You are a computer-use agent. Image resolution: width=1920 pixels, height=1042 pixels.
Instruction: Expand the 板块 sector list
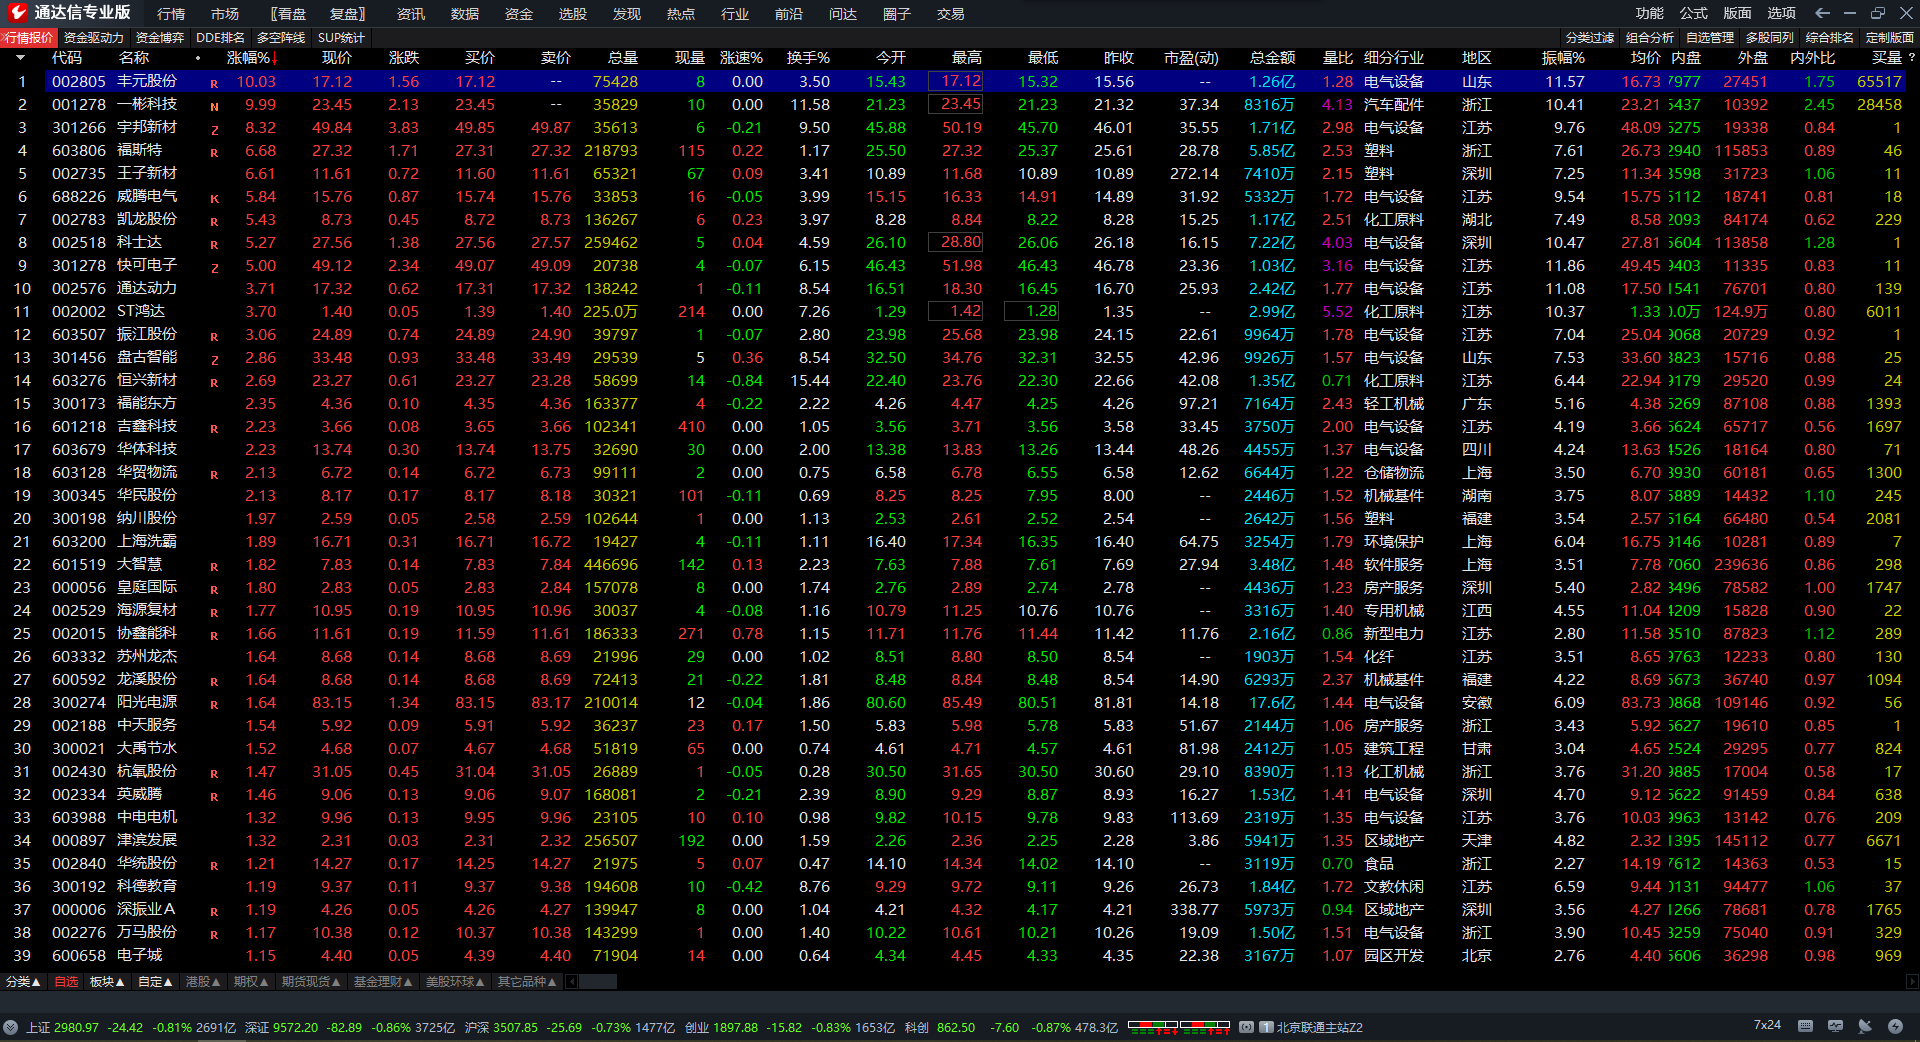point(107,982)
